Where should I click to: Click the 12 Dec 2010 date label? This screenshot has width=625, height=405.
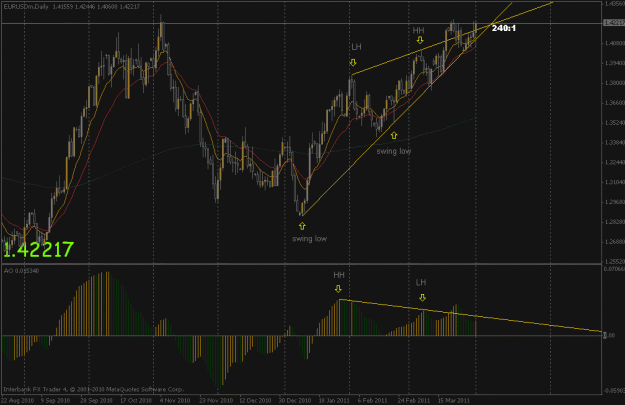point(255,400)
